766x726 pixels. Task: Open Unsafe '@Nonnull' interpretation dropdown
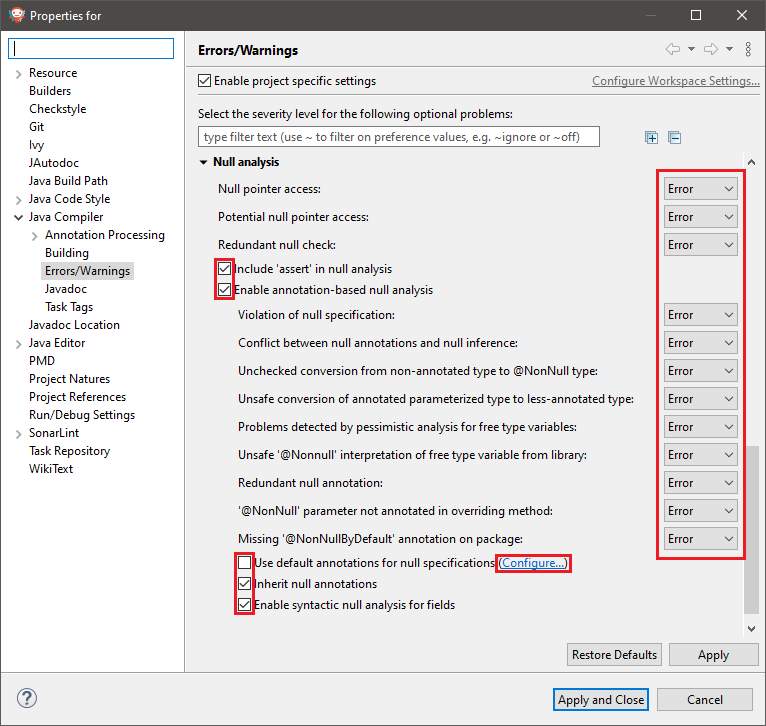click(x=701, y=455)
